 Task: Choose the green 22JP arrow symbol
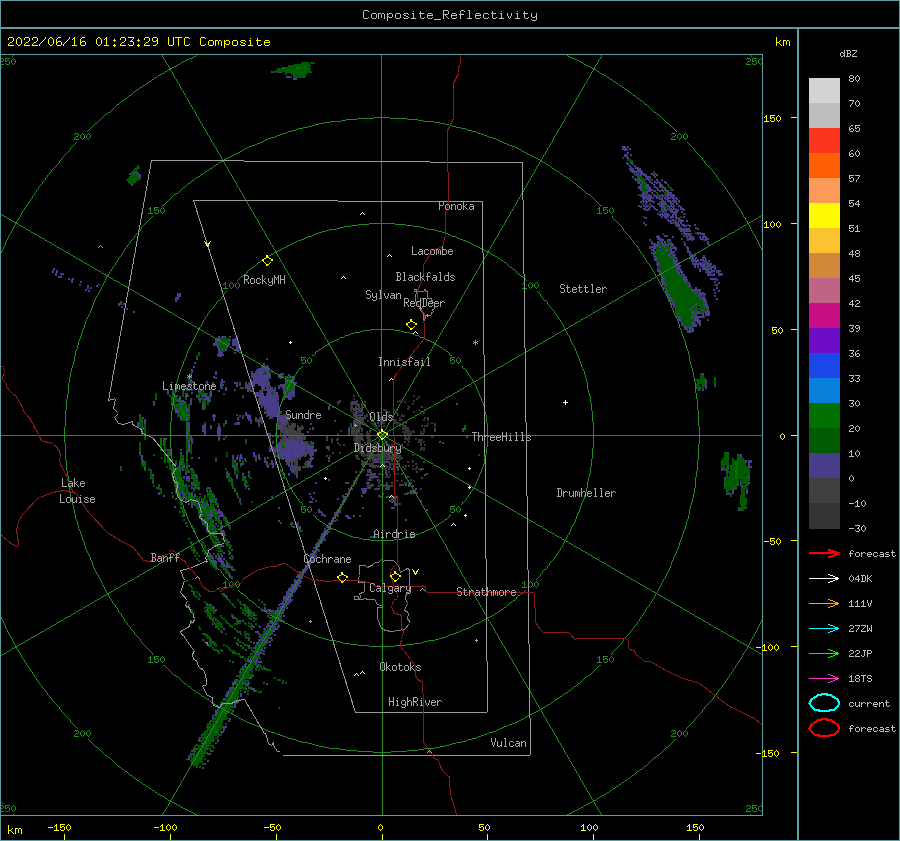(824, 653)
